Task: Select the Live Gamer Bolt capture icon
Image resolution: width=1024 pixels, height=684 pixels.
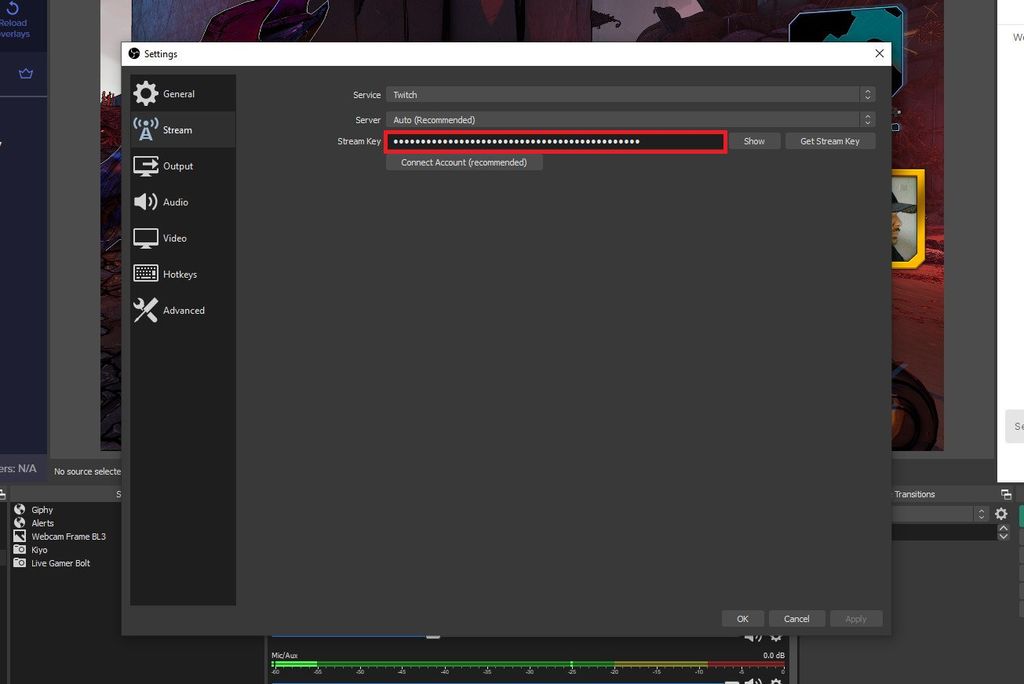Action: [20, 563]
